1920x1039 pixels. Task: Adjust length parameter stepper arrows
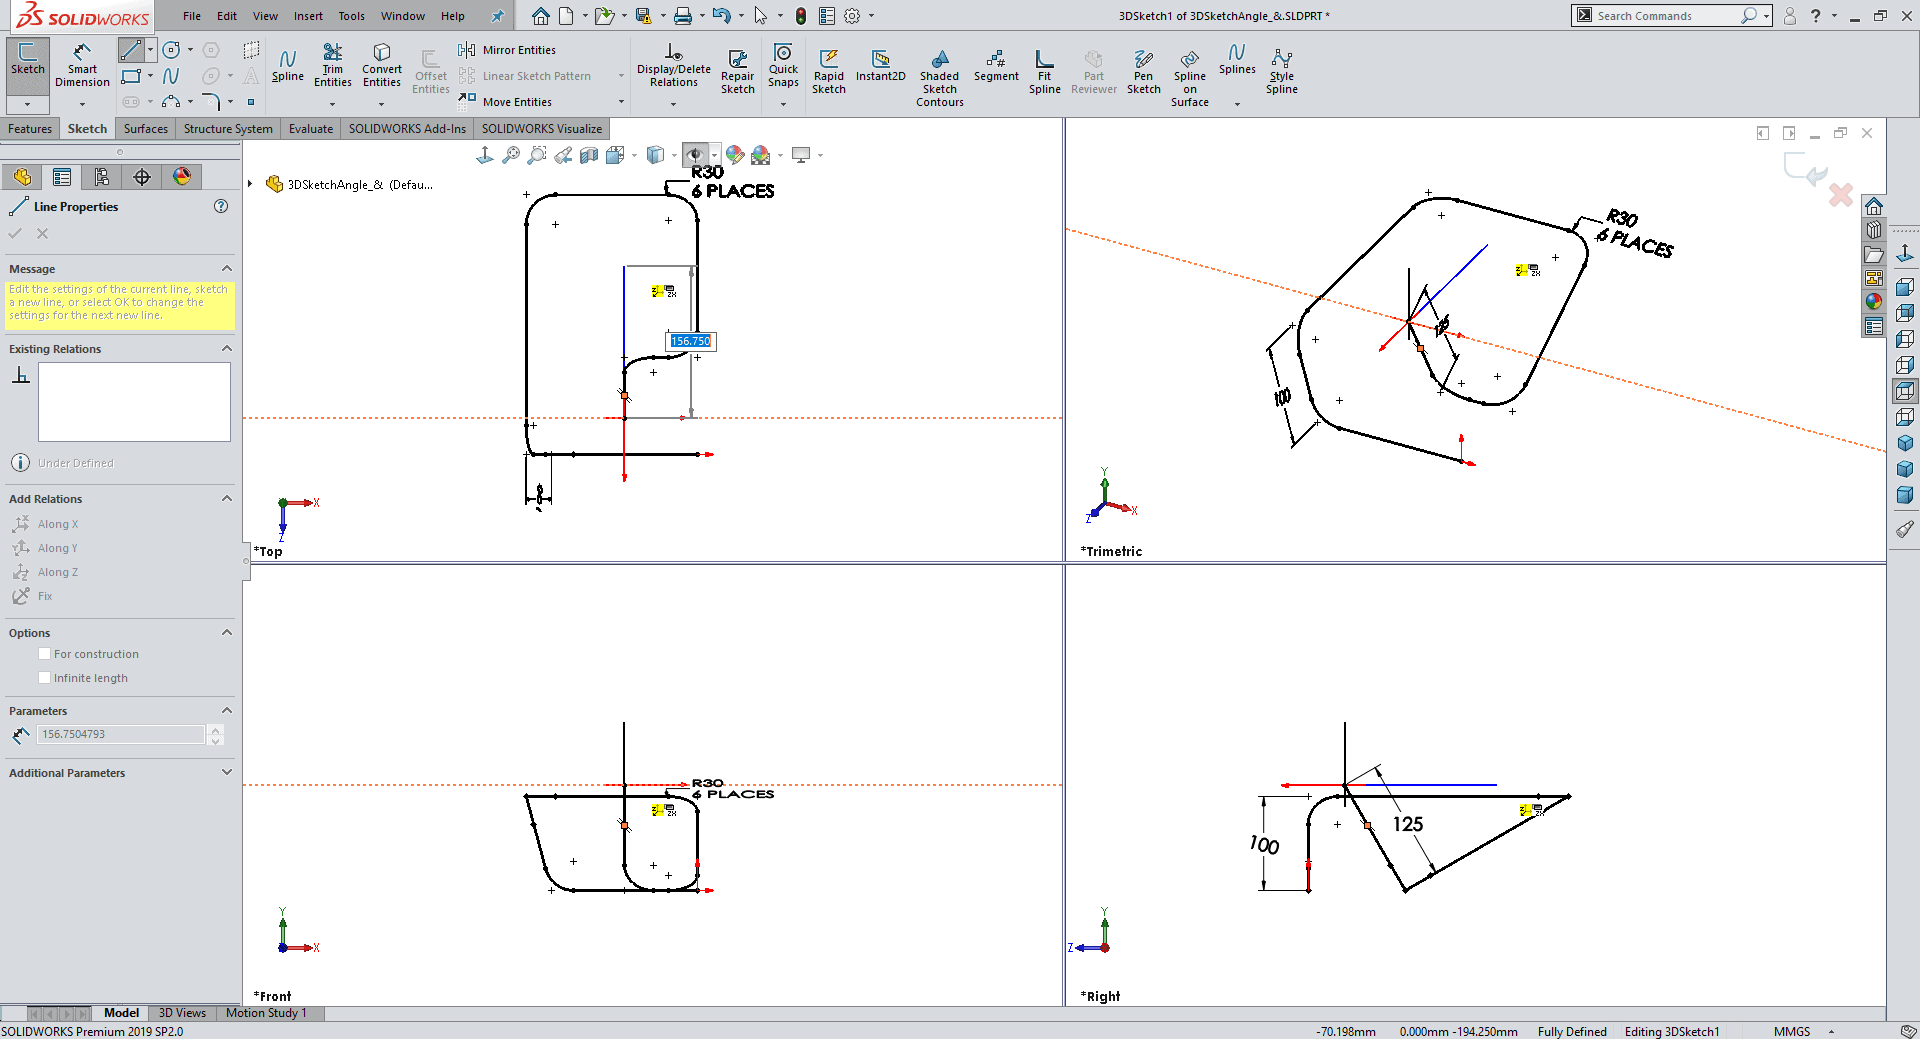point(215,734)
